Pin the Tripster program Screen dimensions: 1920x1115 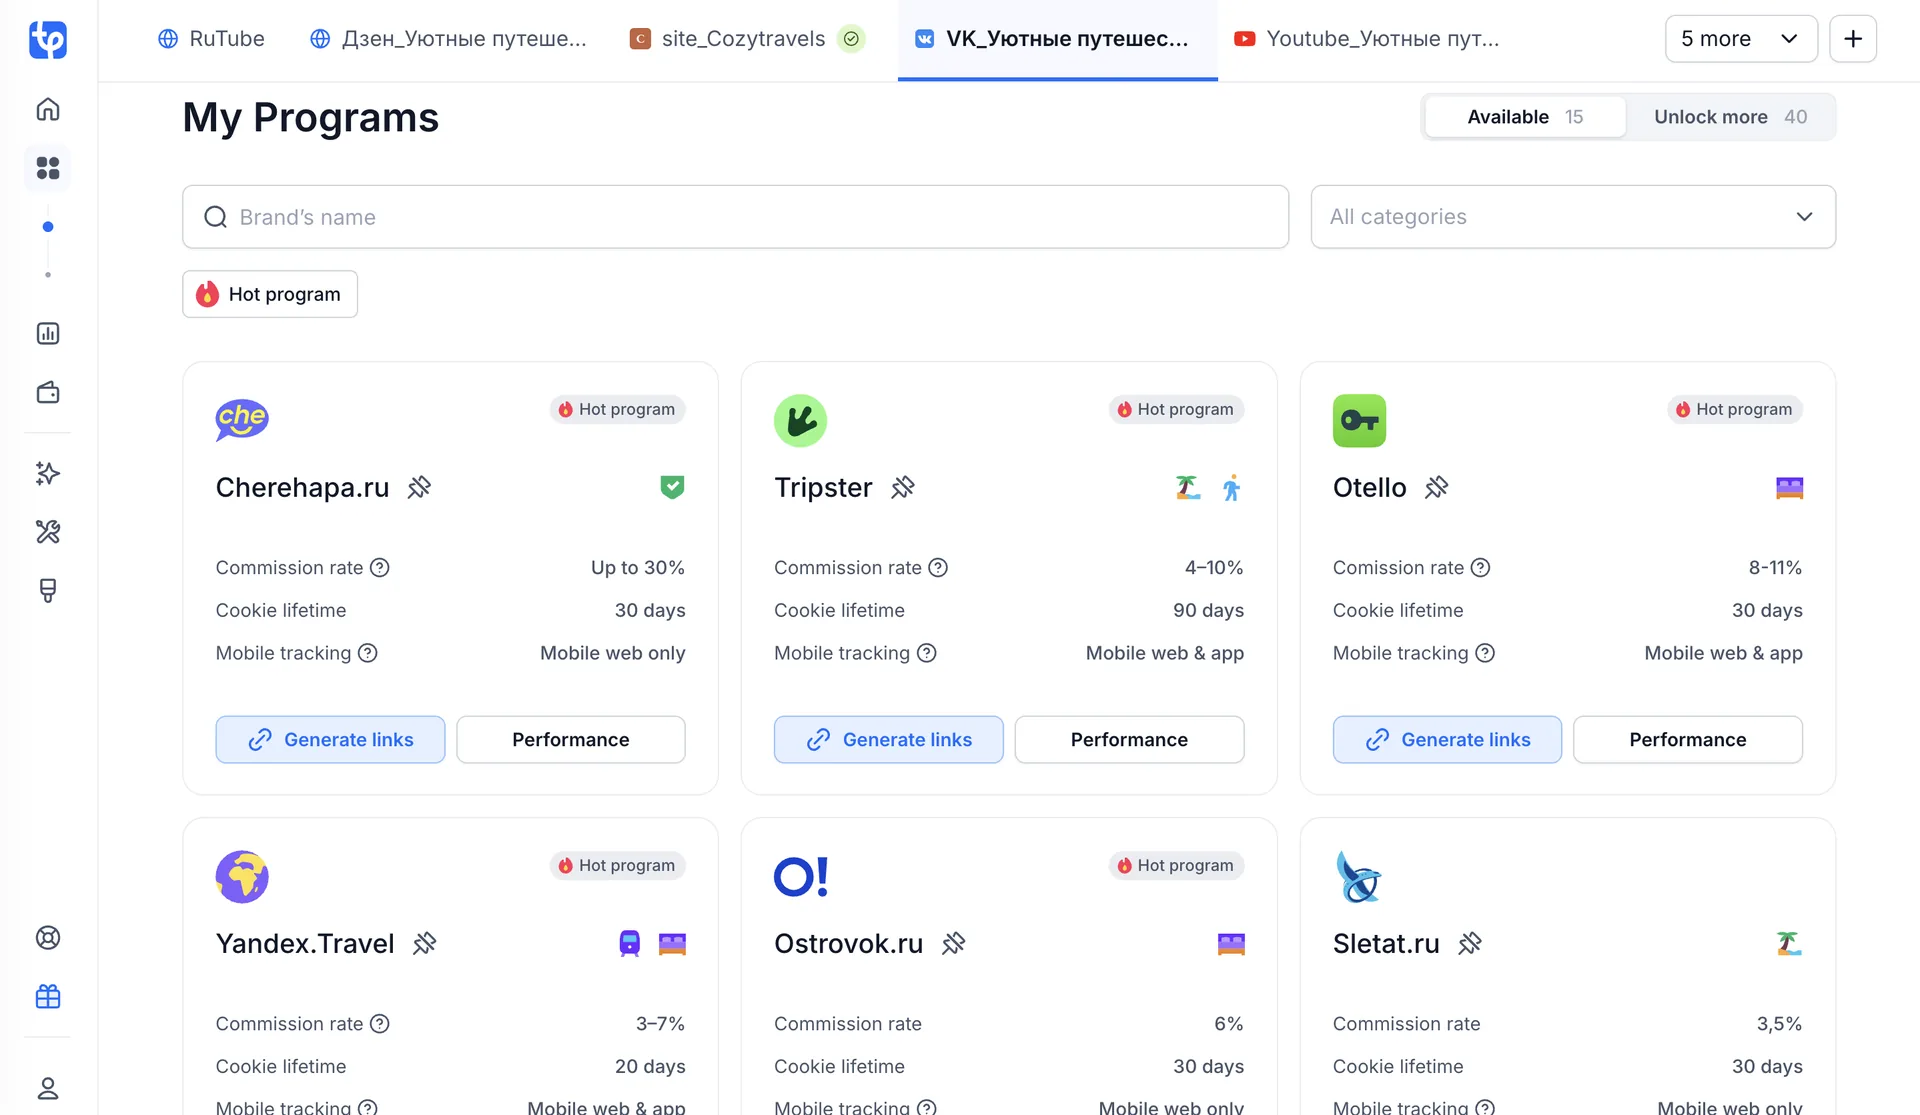(x=903, y=488)
